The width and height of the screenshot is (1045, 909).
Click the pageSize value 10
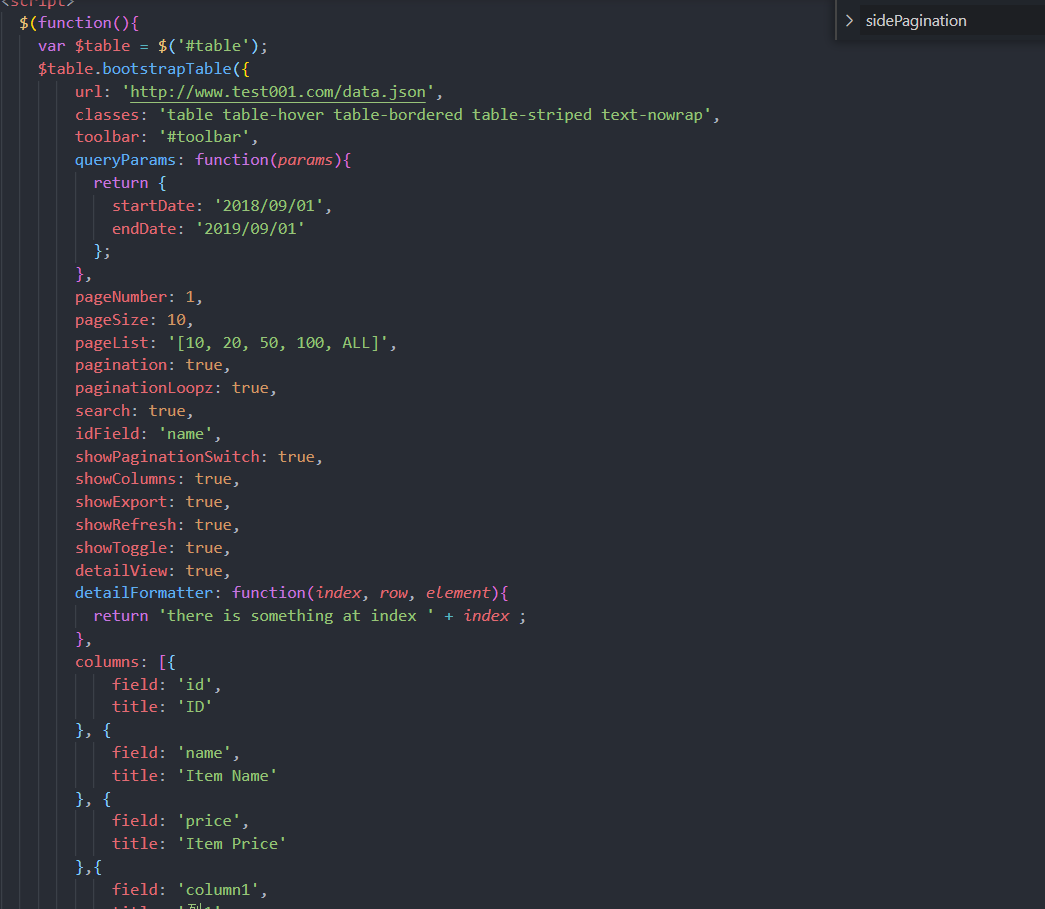point(177,319)
